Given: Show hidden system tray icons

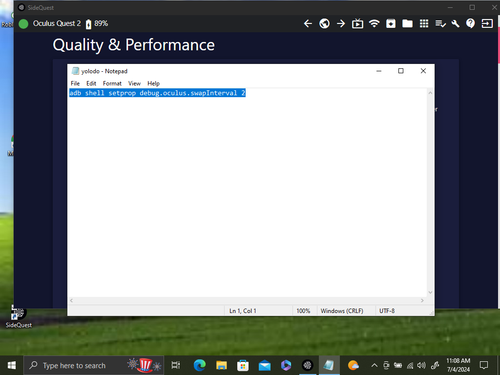Looking at the screenshot, I should point(374,366).
